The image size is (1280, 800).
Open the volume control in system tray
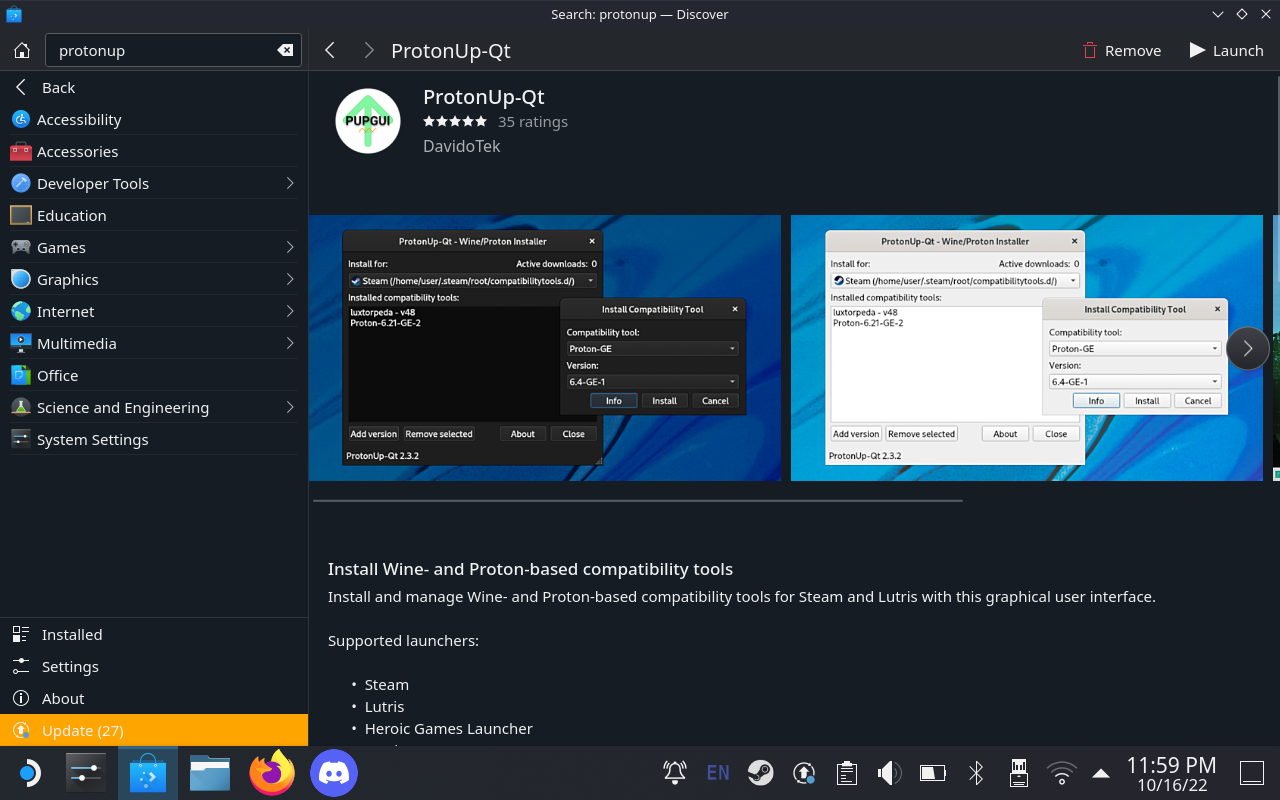(x=889, y=773)
